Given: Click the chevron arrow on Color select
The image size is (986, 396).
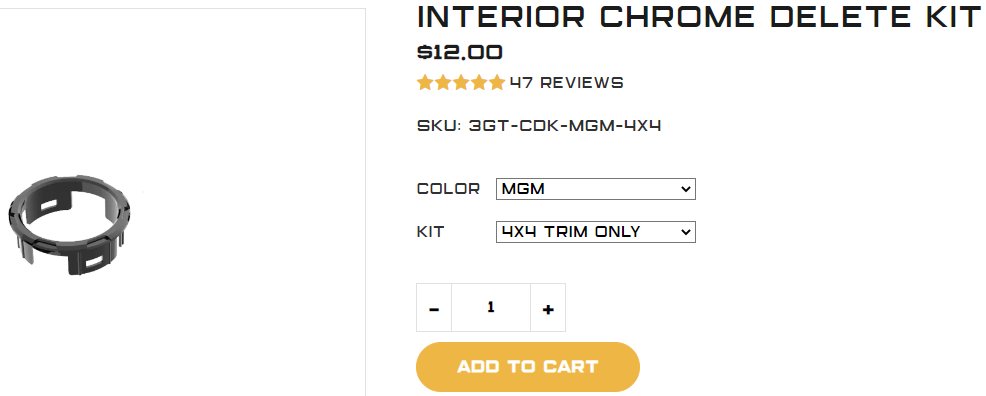Looking at the screenshot, I should pyautogui.click(x=685, y=189).
